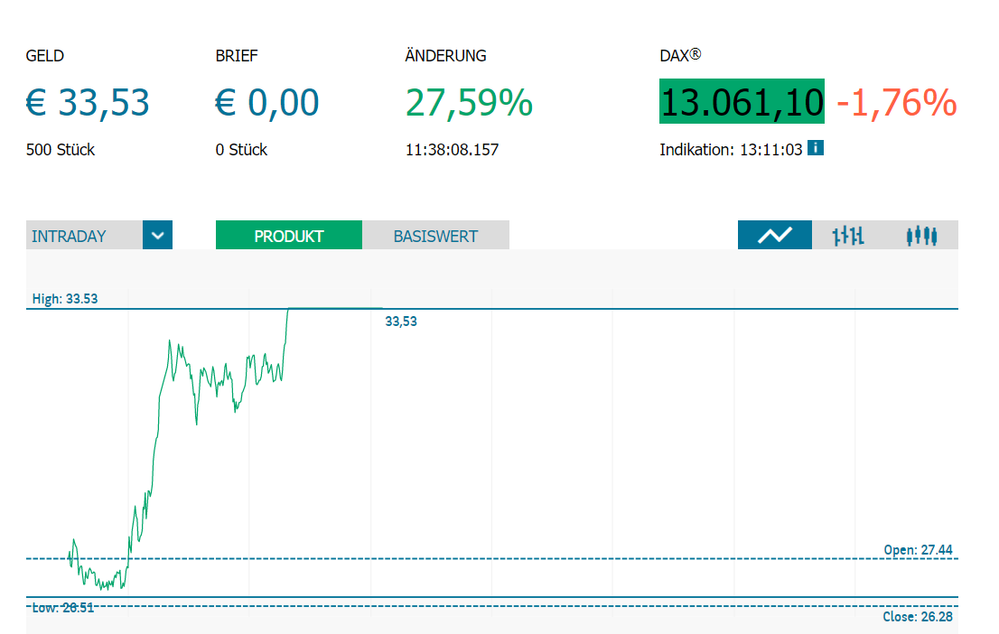Click the GELD price € 33,53
The height and width of the screenshot is (634, 999).
pos(88,102)
